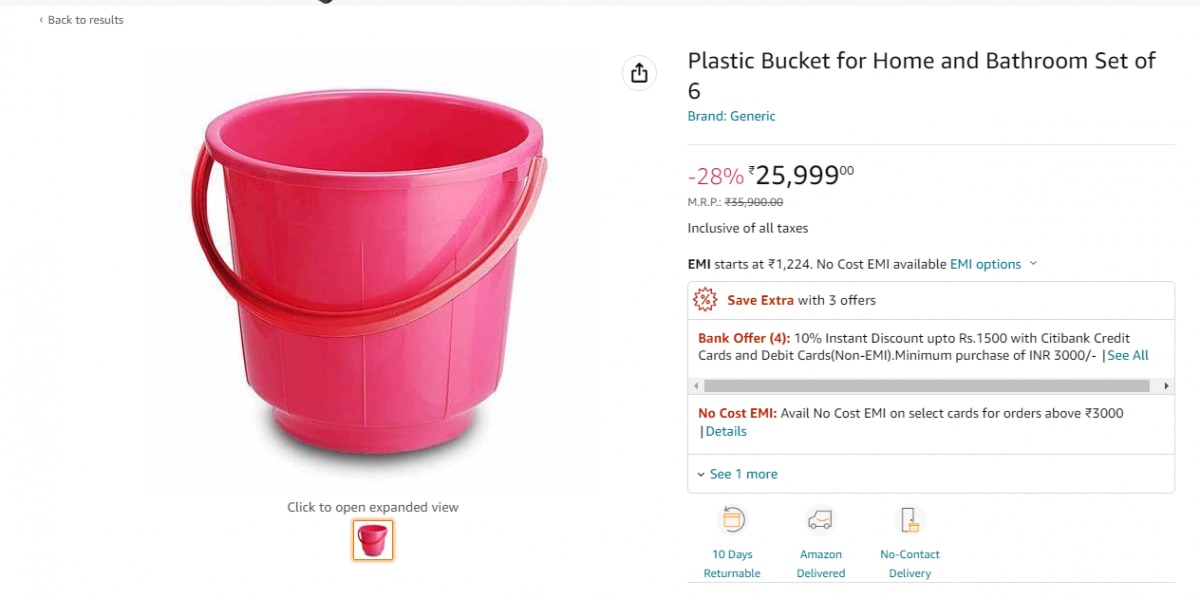Click the No-Contact Delivery door icon
The image size is (1200, 599).
909,519
